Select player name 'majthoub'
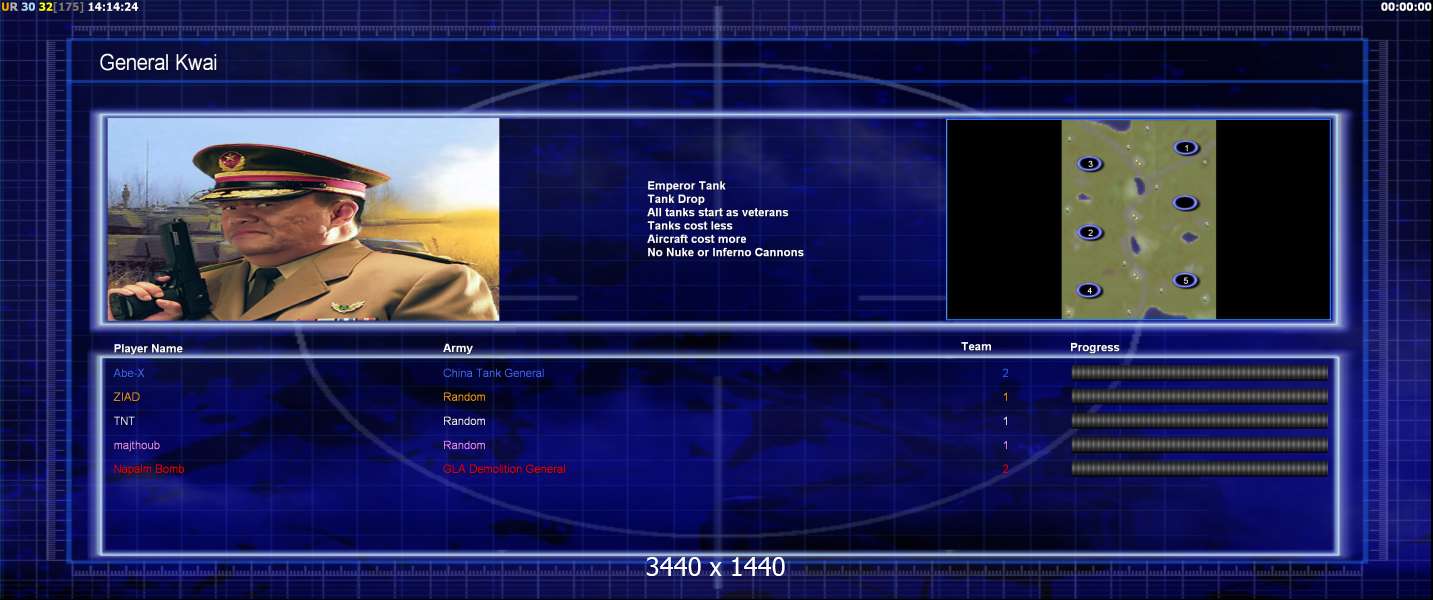 click(x=137, y=445)
